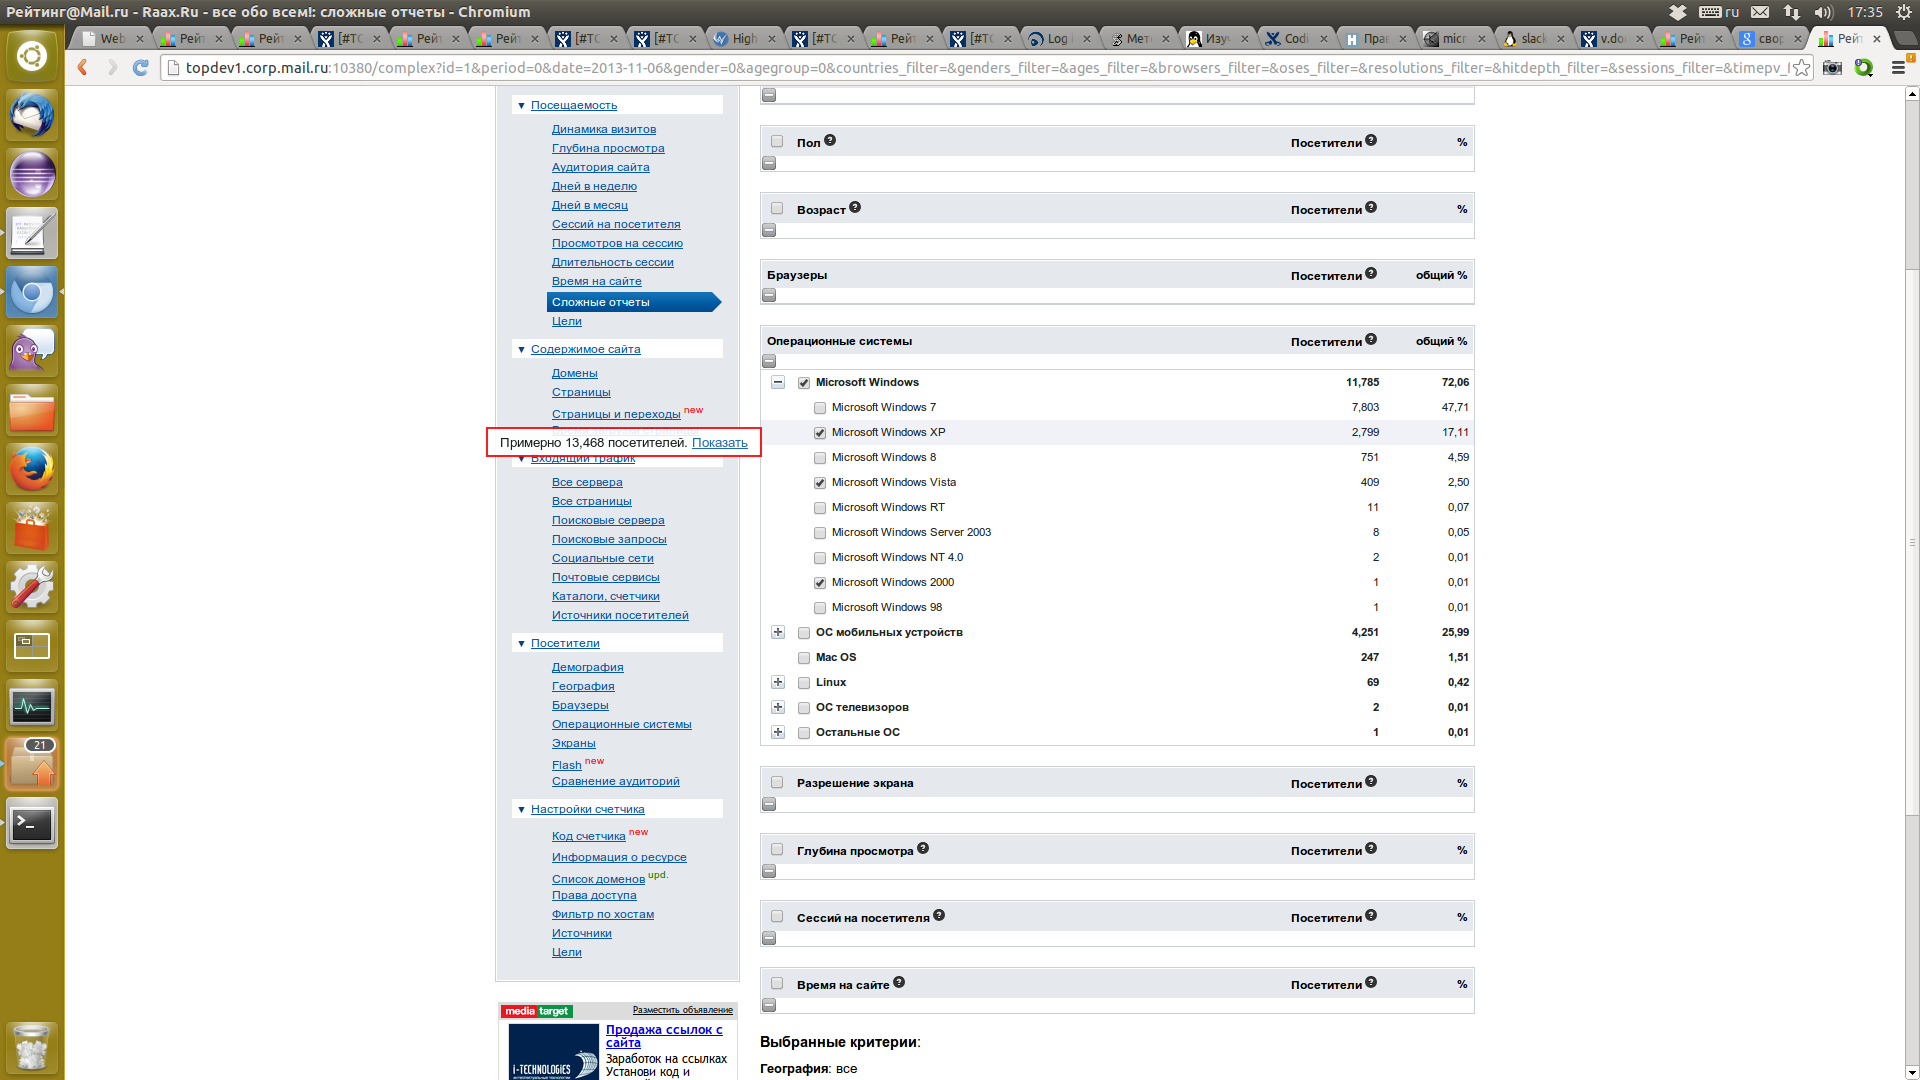Collapse the Microsoft Windows tree node

pyautogui.click(x=778, y=382)
